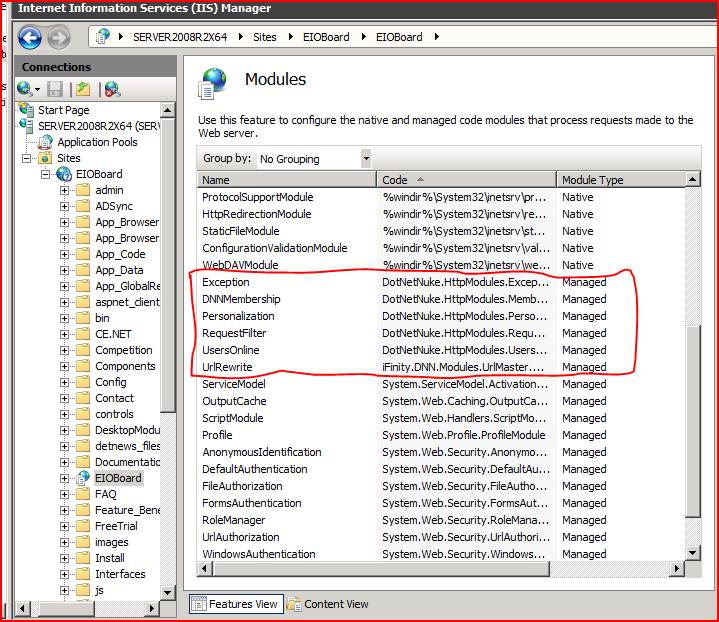Click the modules list scroll down arrow
This screenshot has height=622, width=719.
point(693,553)
